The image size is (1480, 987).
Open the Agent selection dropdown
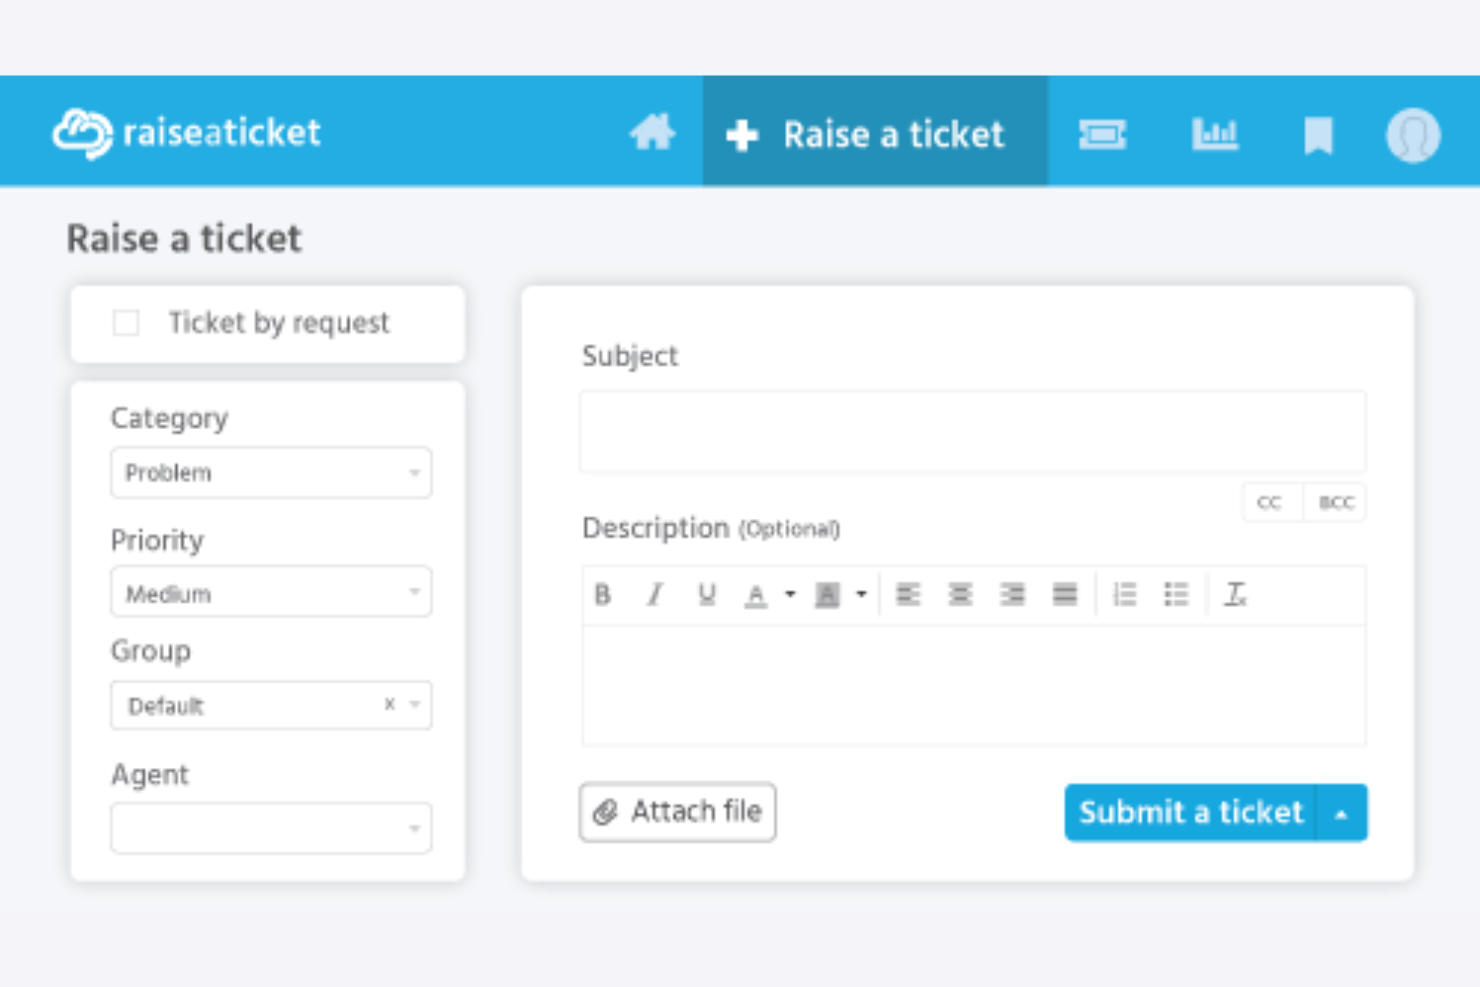pyautogui.click(x=270, y=827)
